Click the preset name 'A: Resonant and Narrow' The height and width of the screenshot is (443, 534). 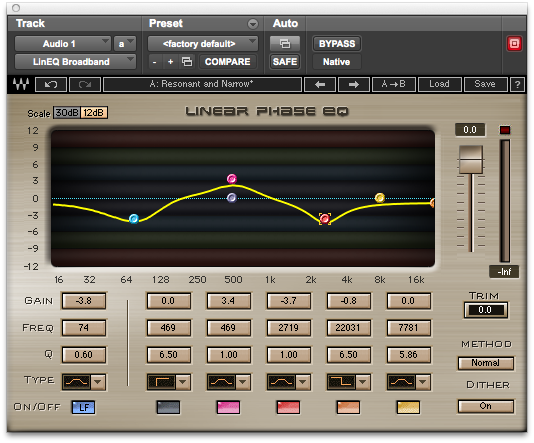pyautogui.click(x=202, y=84)
